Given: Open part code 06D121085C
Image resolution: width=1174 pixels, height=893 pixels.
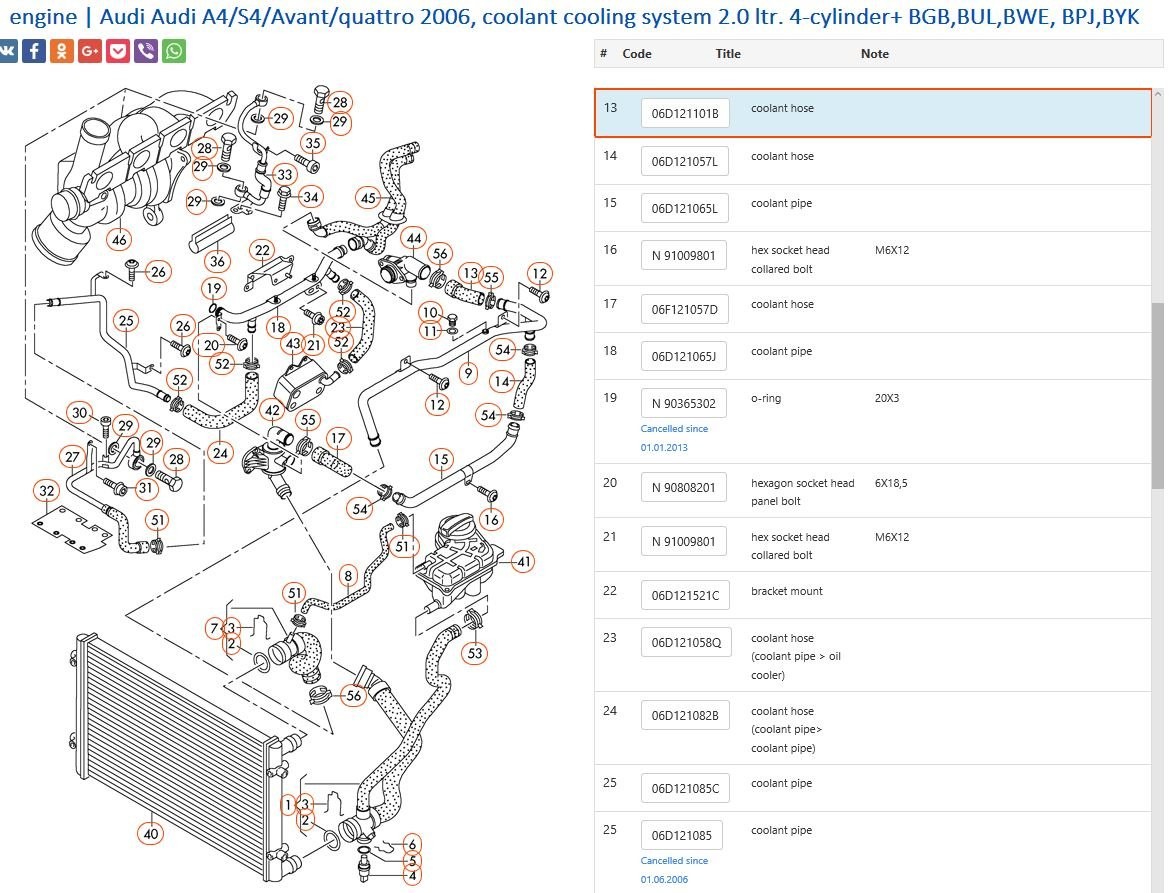Looking at the screenshot, I should tap(685, 788).
